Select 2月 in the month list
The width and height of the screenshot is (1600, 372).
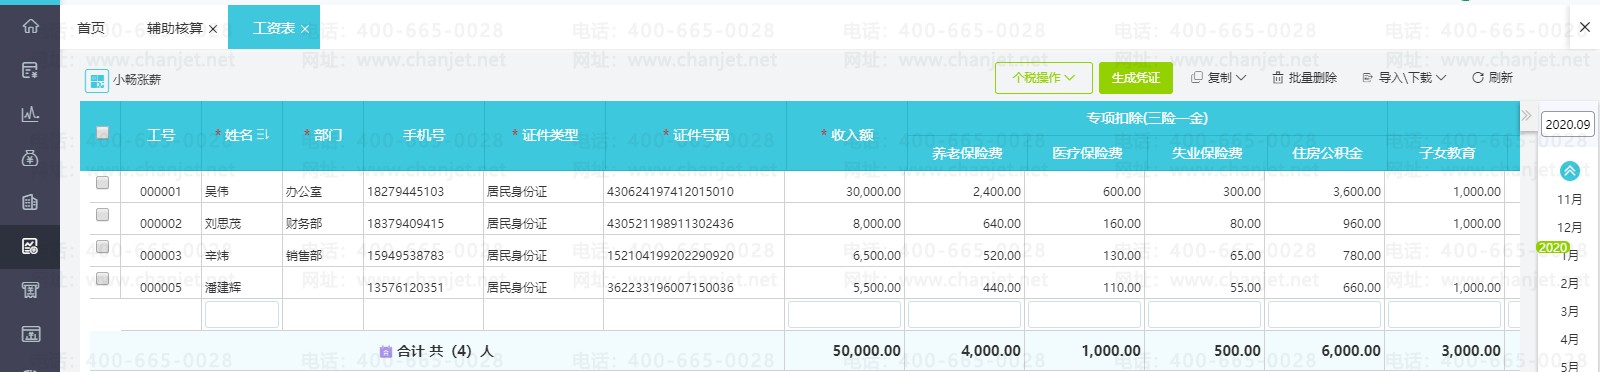pyautogui.click(x=1569, y=283)
